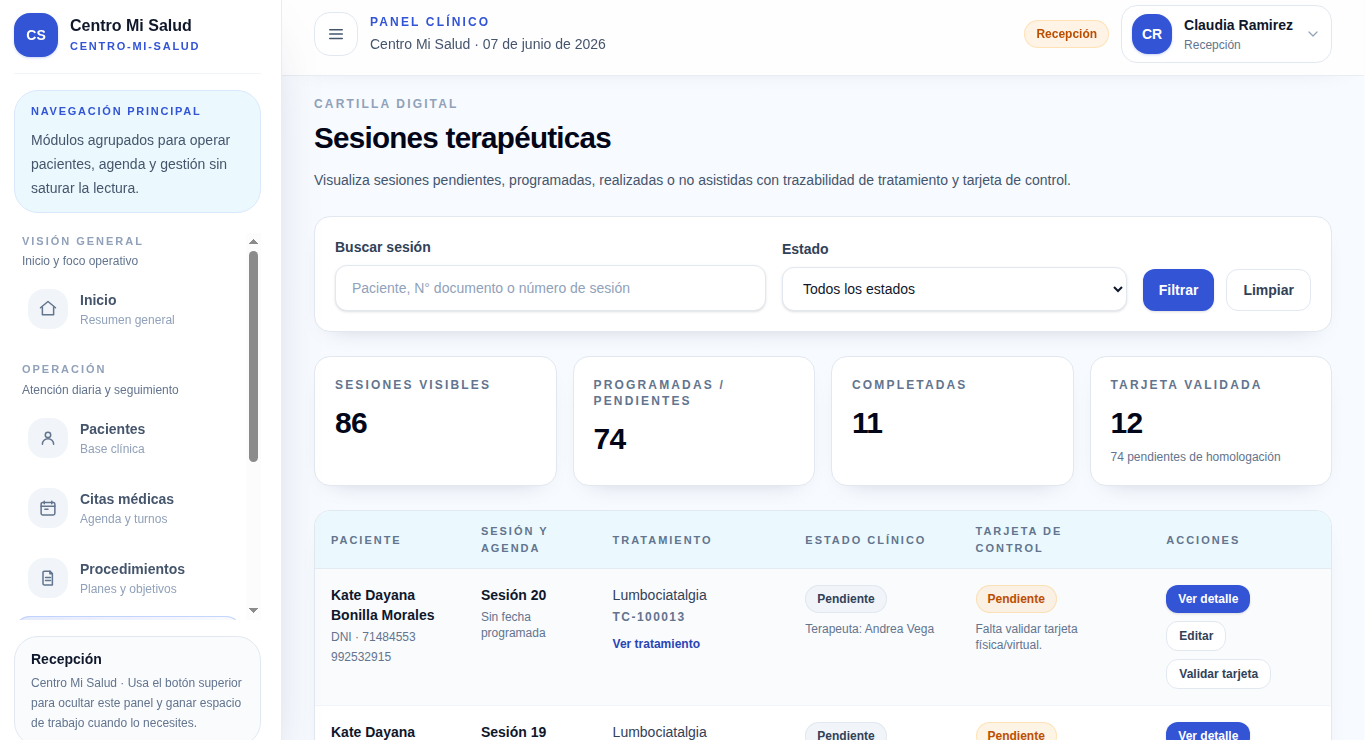1365x740 pixels.
Task: Click the Limpiar button
Action: click(x=1268, y=290)
